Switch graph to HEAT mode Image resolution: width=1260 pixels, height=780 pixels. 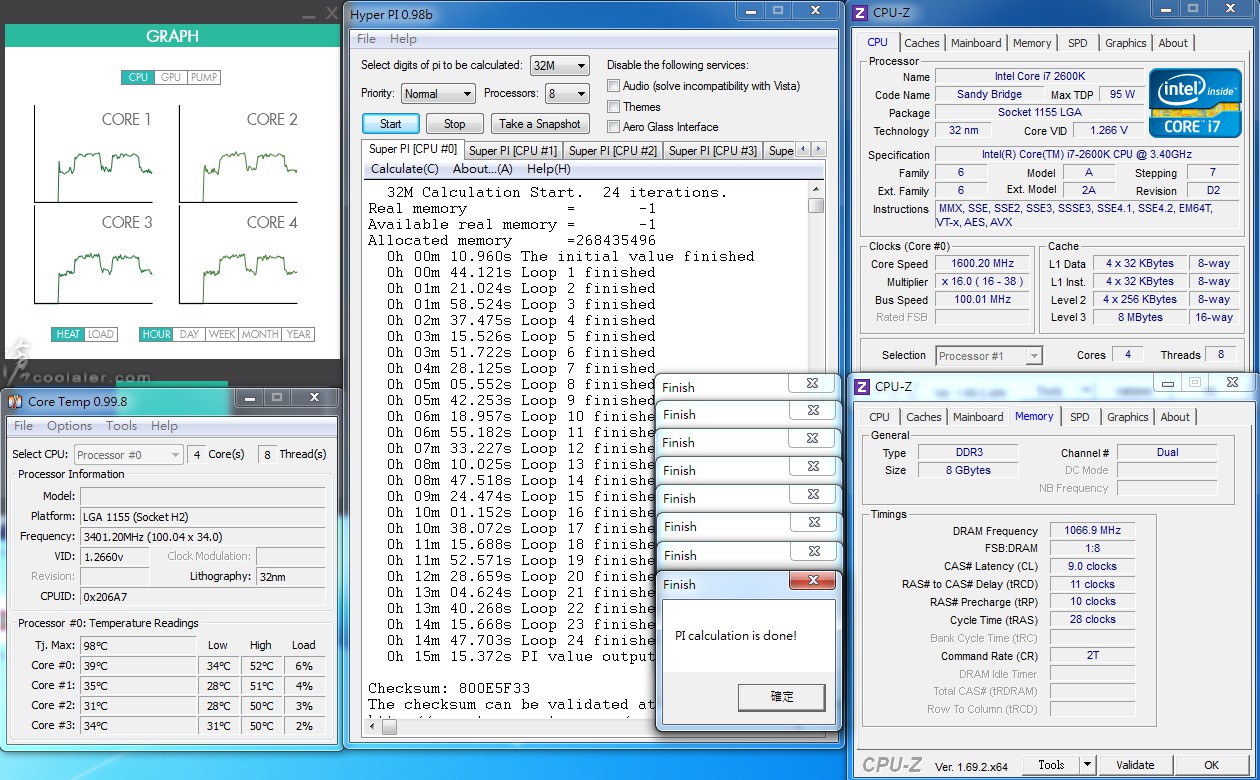(x=68, y=334)
